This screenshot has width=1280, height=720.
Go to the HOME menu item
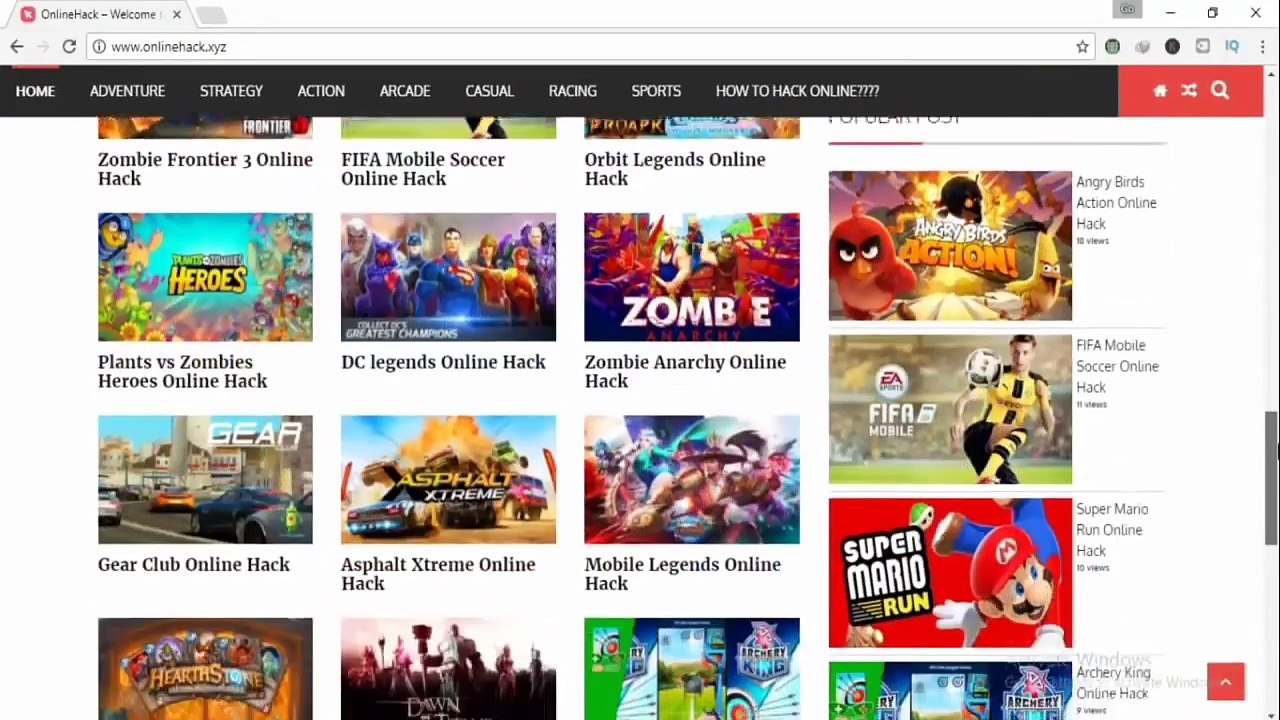coord(35,91)
